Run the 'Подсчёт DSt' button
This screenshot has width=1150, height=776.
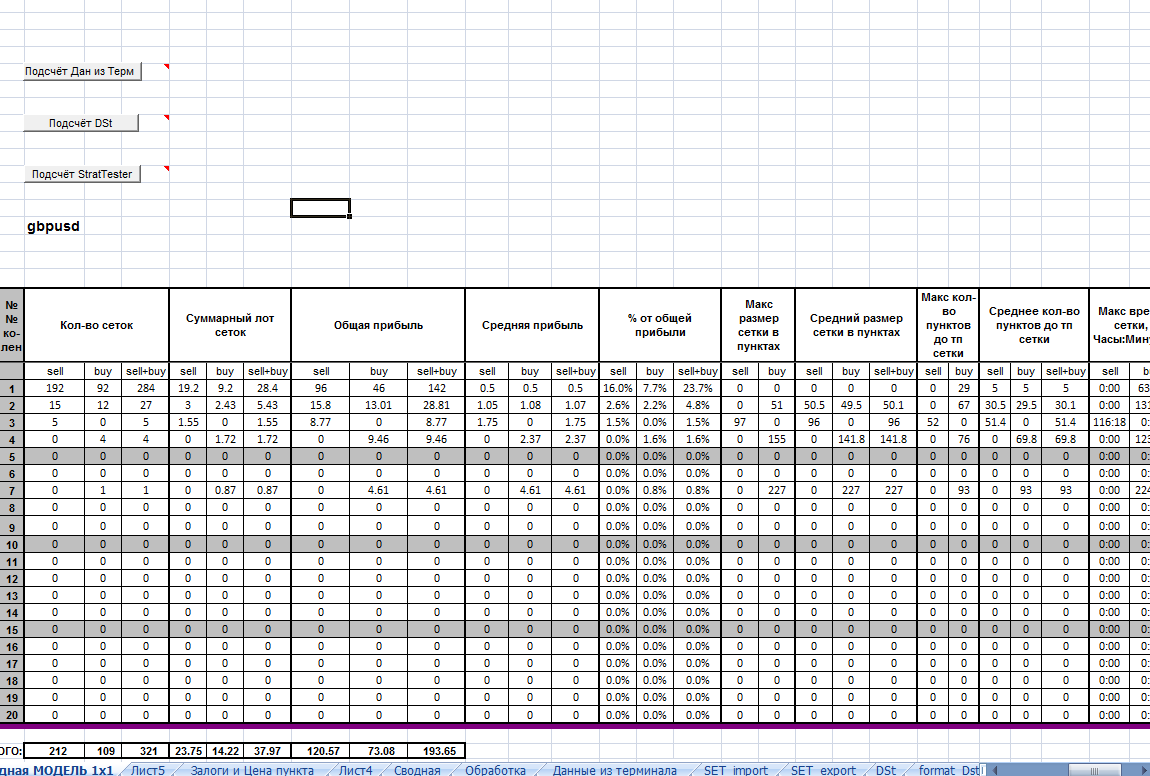coord(81,122)
